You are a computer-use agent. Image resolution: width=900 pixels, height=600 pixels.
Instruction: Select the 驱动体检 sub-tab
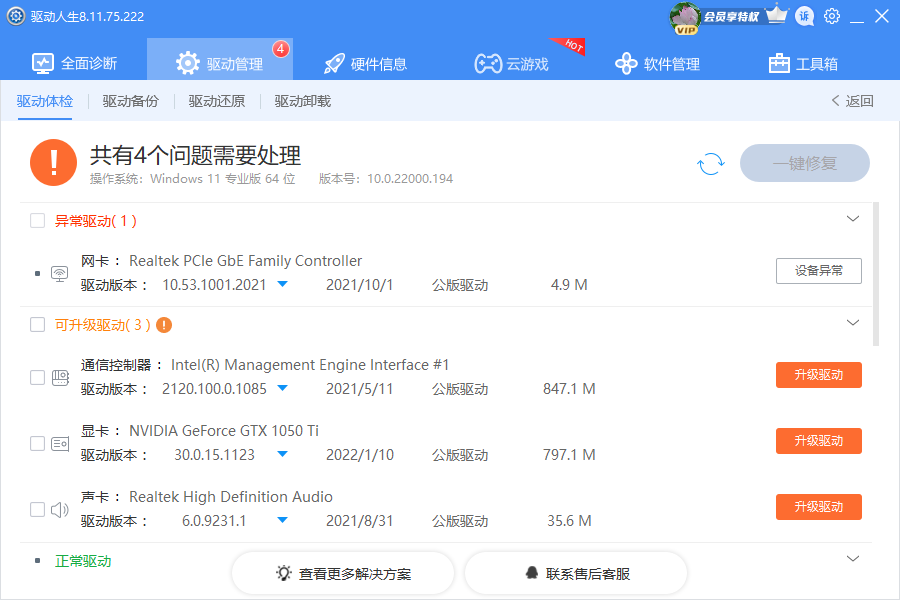tap(45, 101)
